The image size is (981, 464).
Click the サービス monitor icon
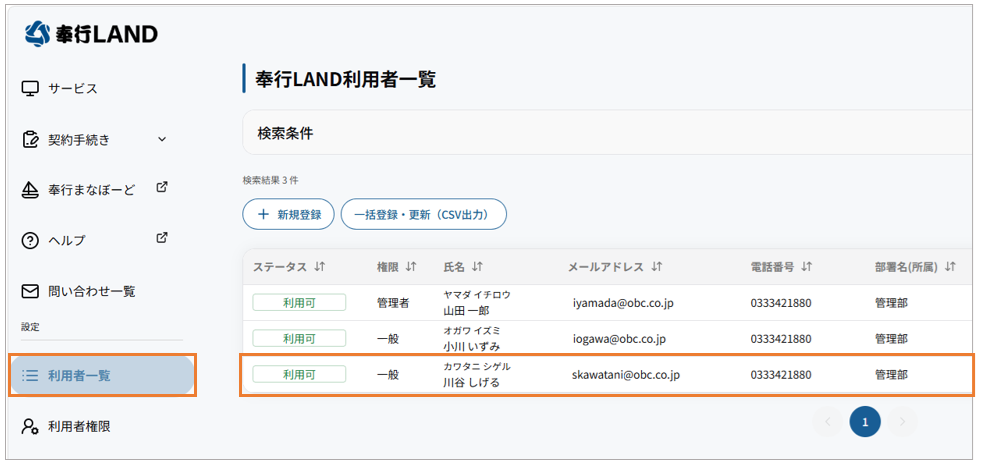click(x=30, y=88)
